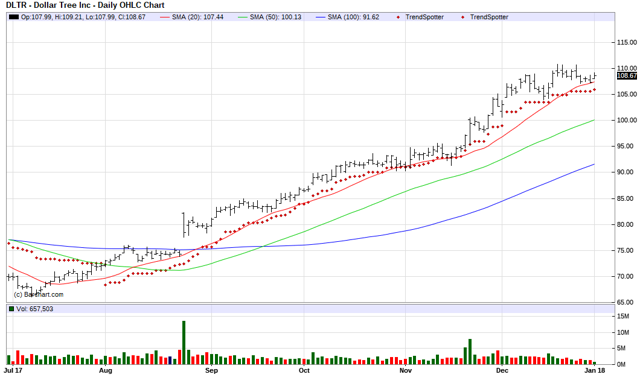640x389 pixels.
Task: Click the Oct date axis label
Action: (x=304, y=371)
